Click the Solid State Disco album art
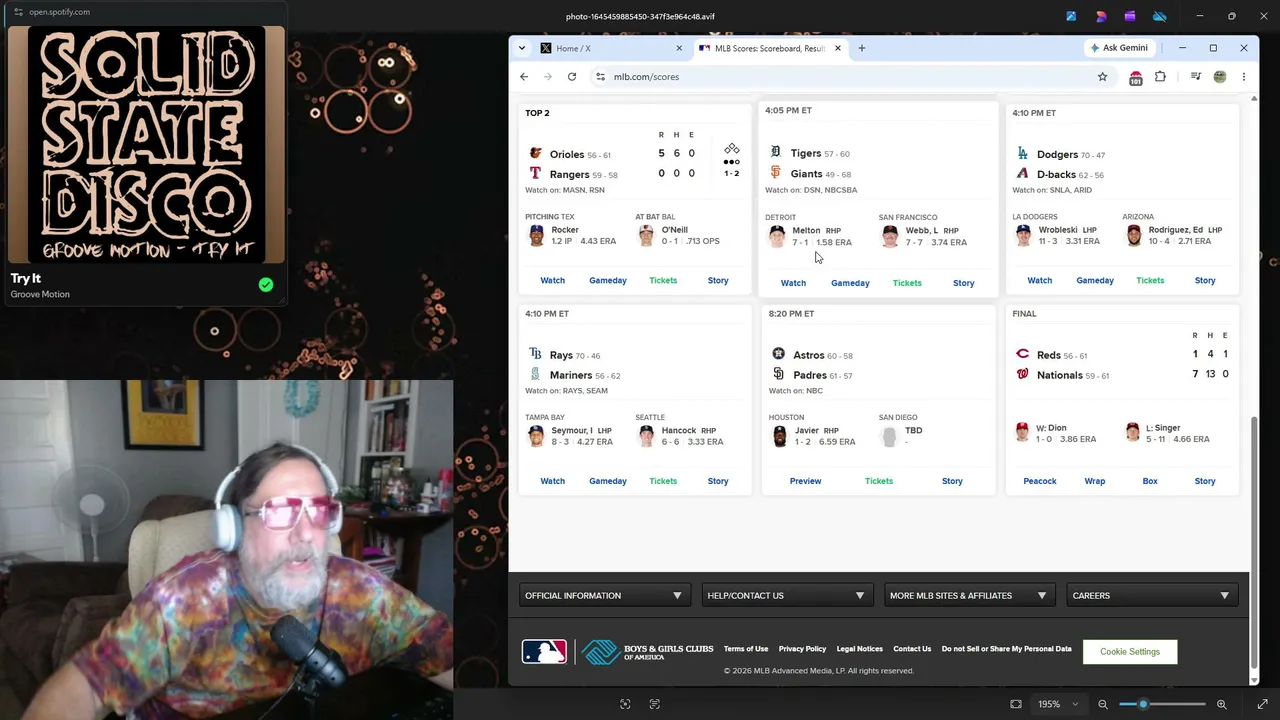Image resolution: width=1280 pixels, height=720 pixels. (x=146, y=145)
